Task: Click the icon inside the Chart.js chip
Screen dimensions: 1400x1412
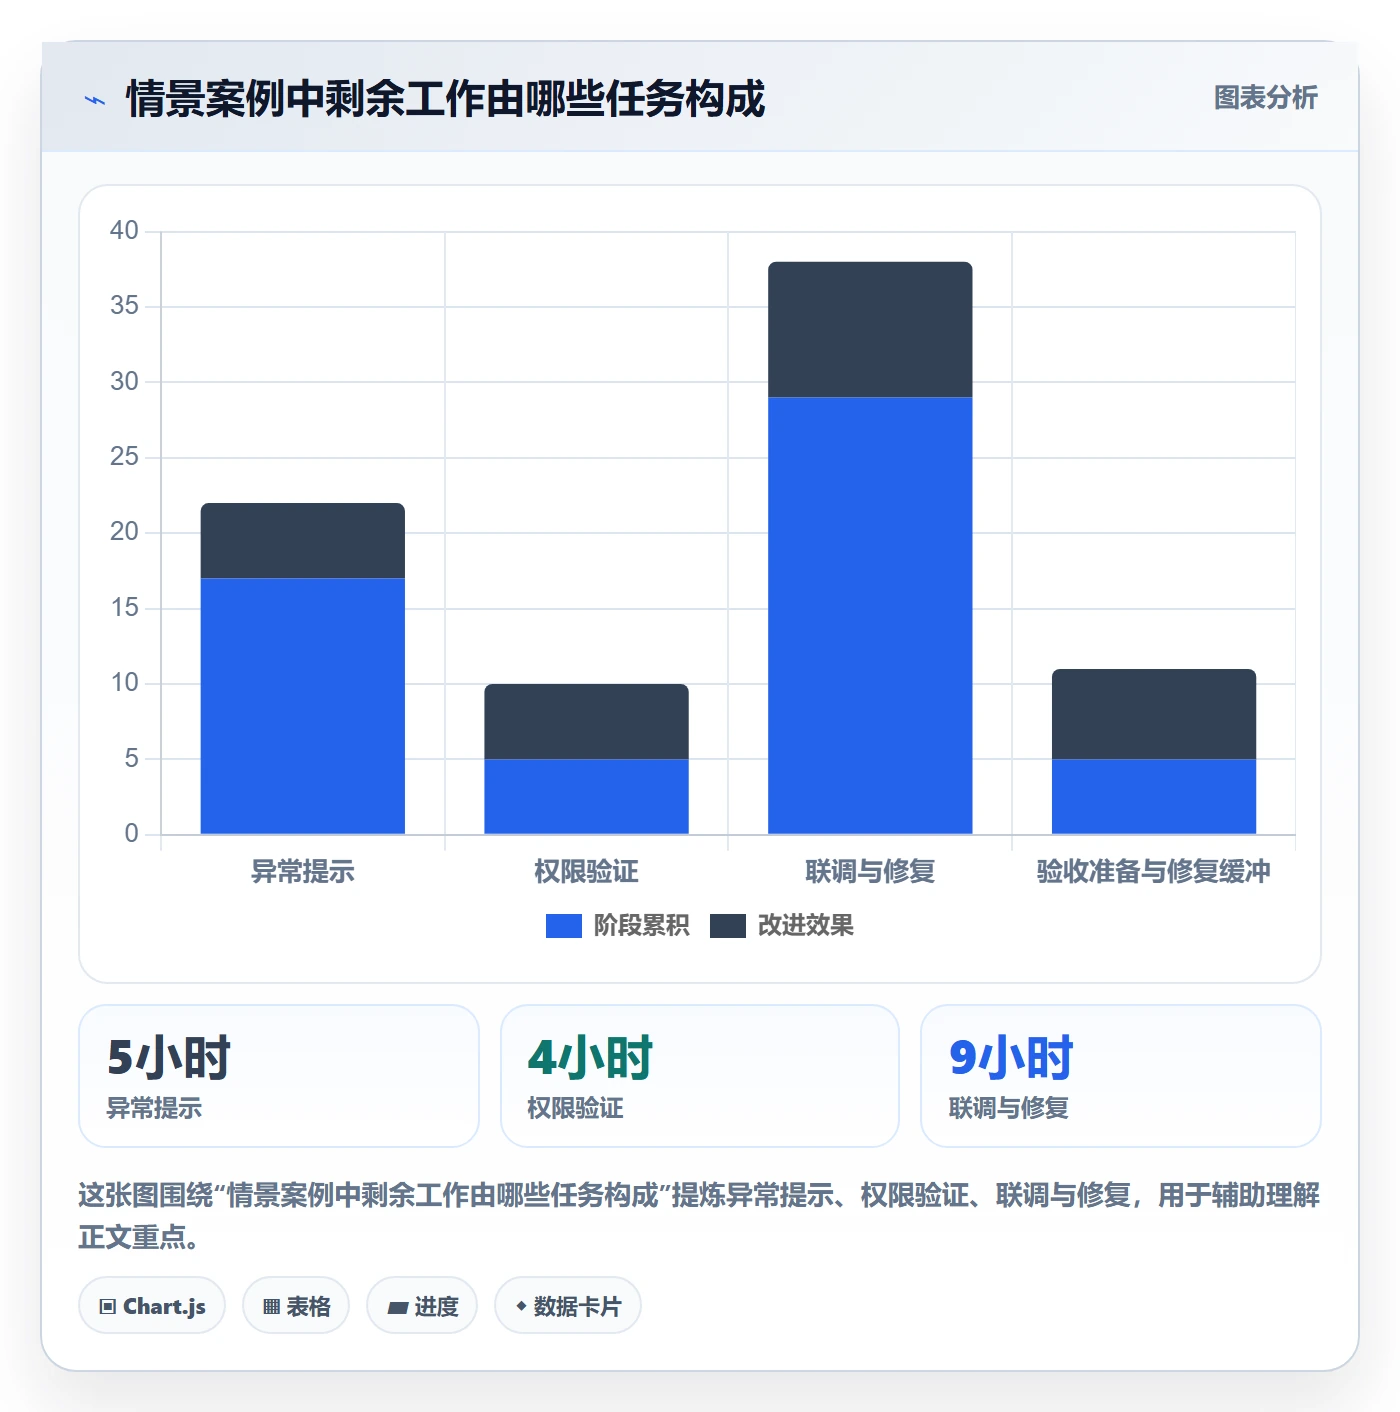Action: pos(108,1307)
